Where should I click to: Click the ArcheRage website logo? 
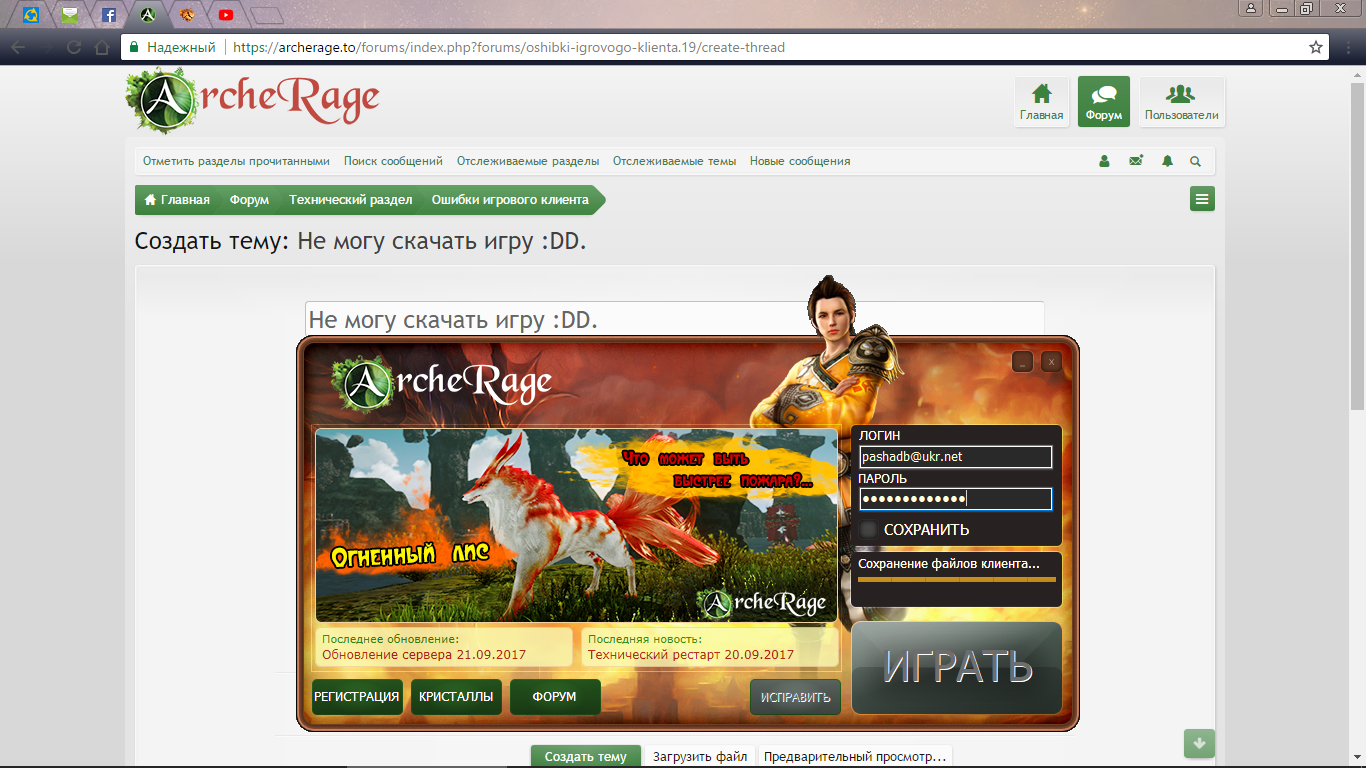coord(253,101)
